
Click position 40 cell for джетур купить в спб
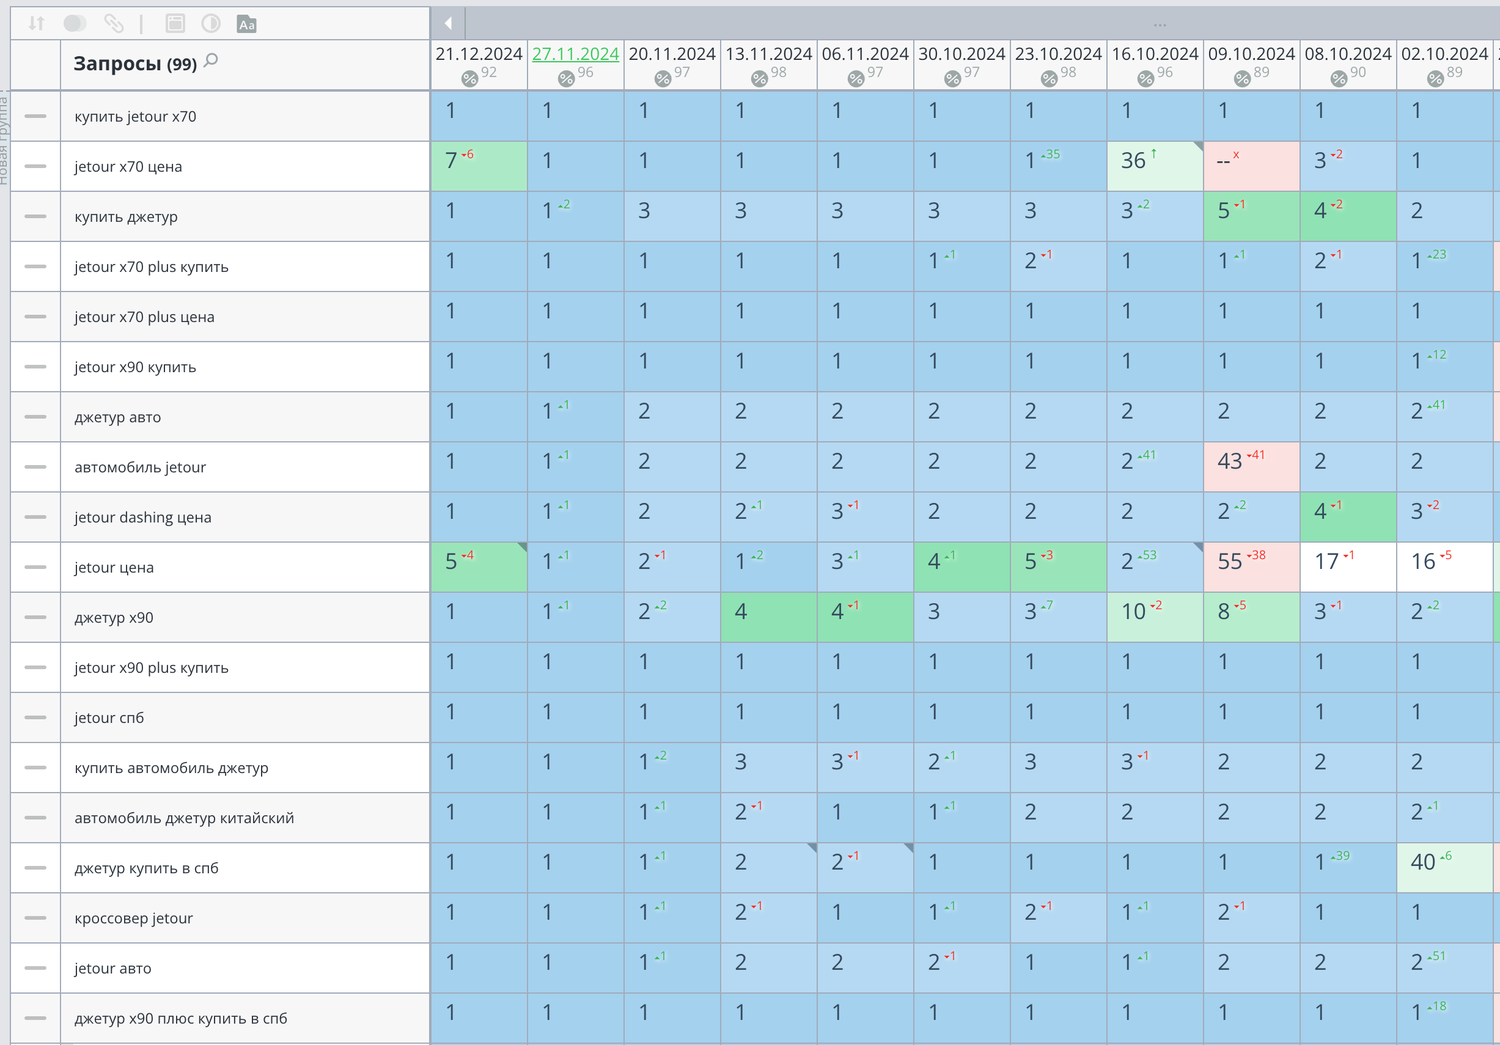(1445, 868)
